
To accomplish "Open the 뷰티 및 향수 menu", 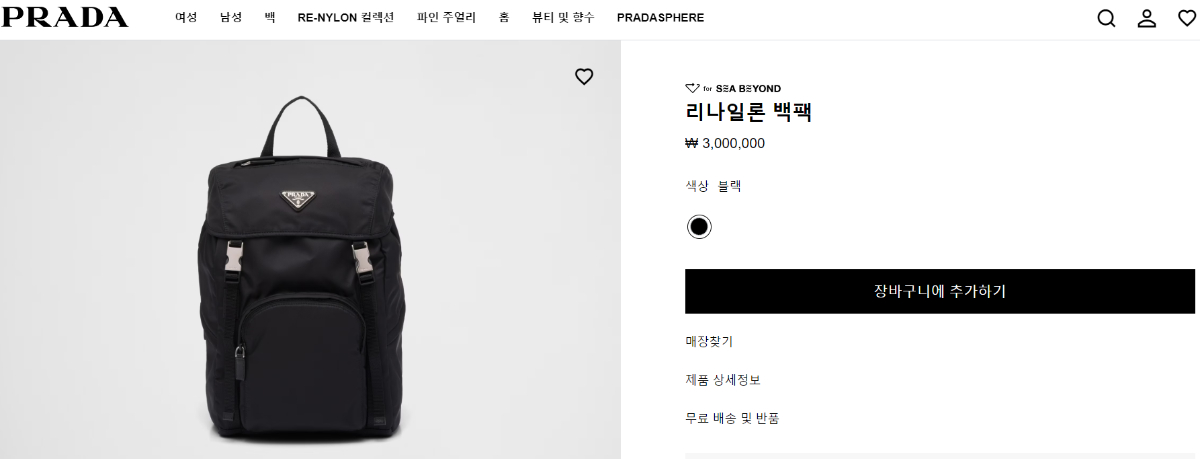I will click(563, 18).
